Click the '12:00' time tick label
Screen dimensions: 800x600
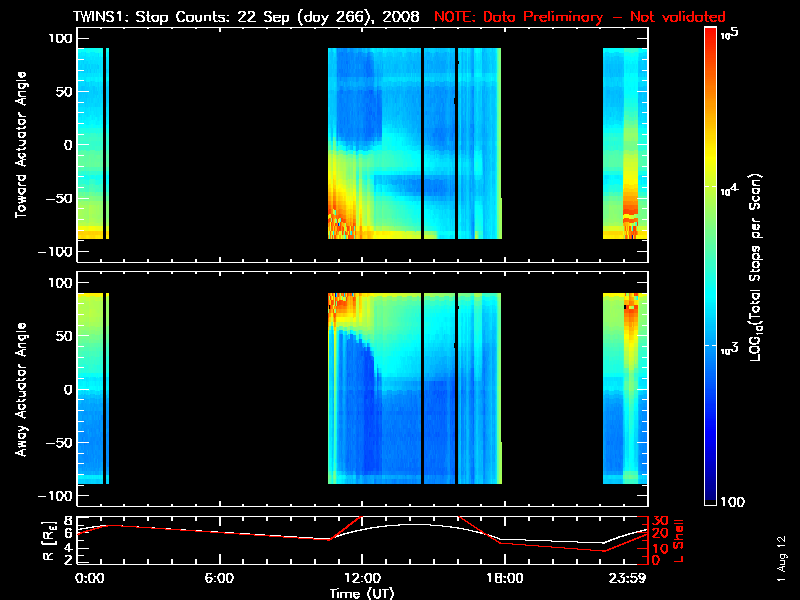[x=362, y=578]
